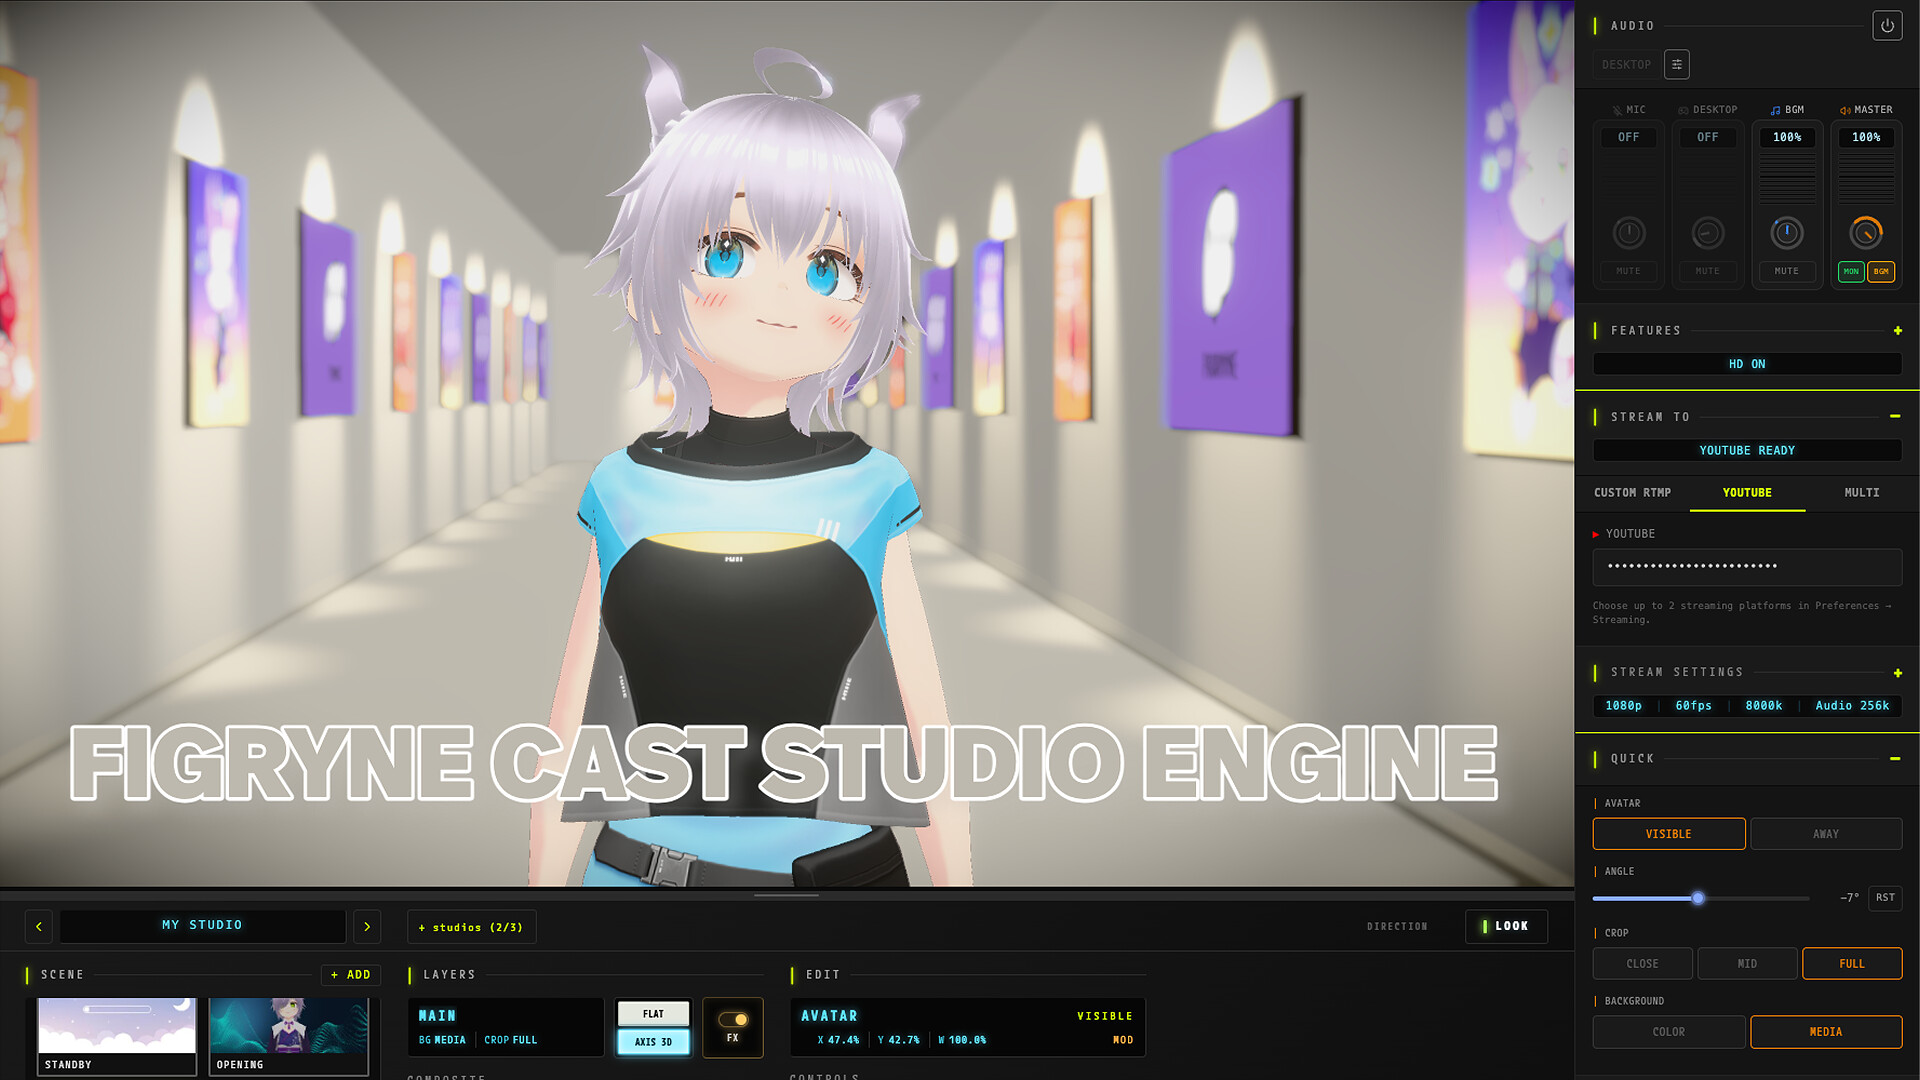Collapse the QUICK section
This screenshot has width=1920, height=1080.
pos(1895,759)
